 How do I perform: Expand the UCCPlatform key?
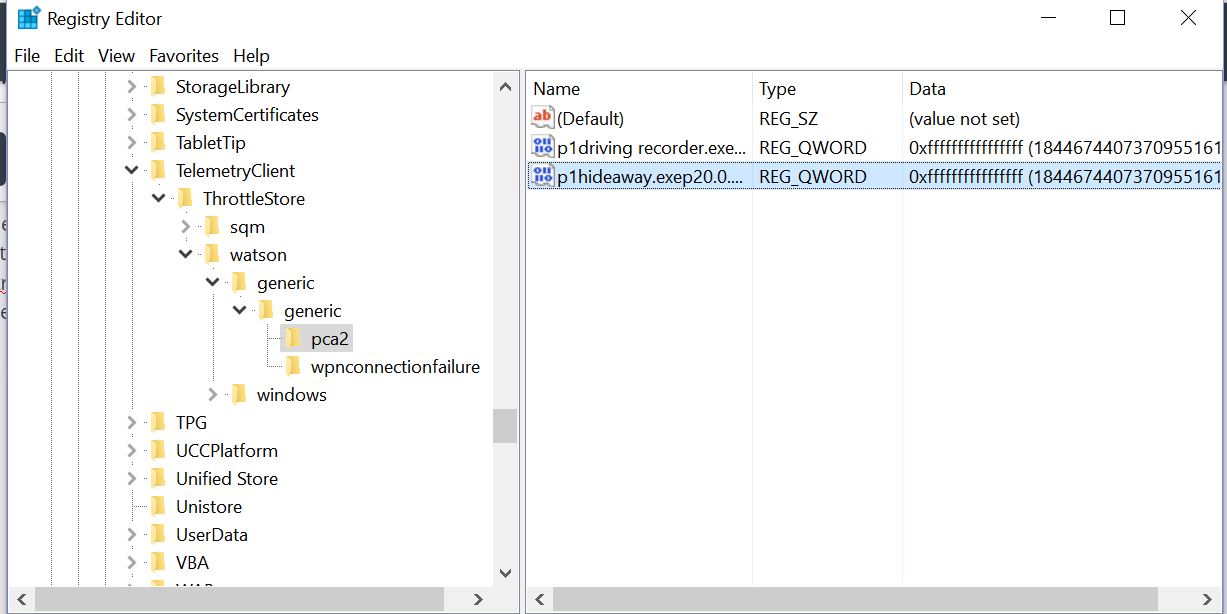coord(131,451)
